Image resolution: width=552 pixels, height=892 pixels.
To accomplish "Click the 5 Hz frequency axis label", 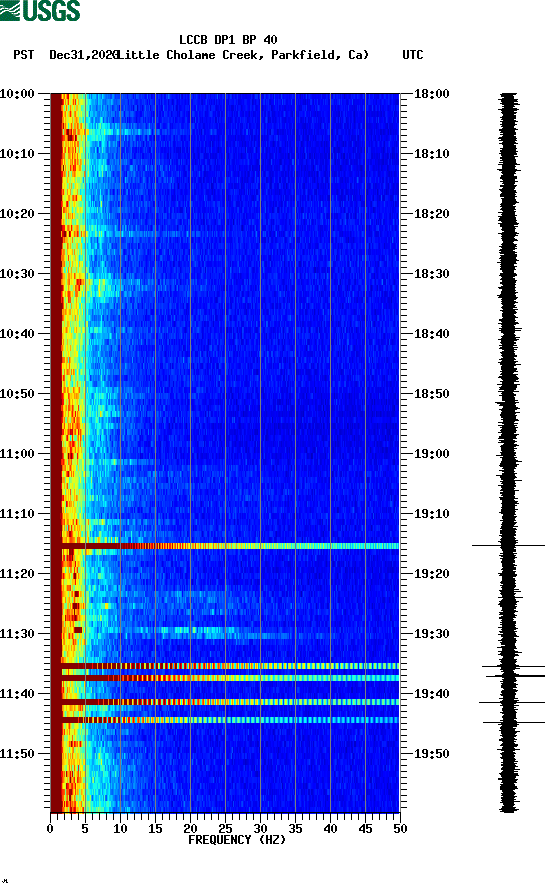I will tap(85, 829).
